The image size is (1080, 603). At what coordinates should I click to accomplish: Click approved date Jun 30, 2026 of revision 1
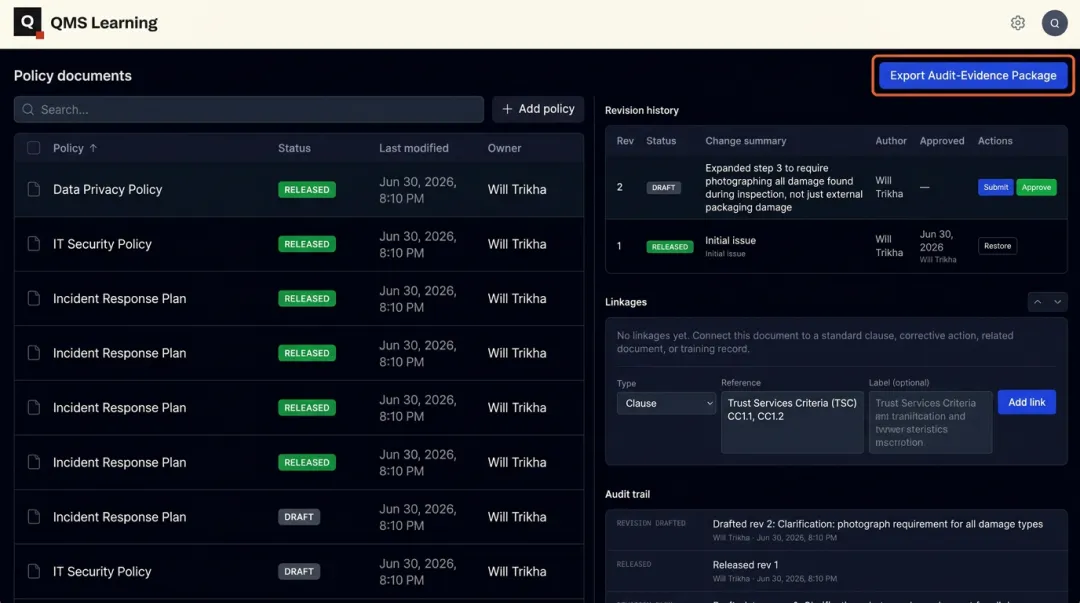pos(936,241)
